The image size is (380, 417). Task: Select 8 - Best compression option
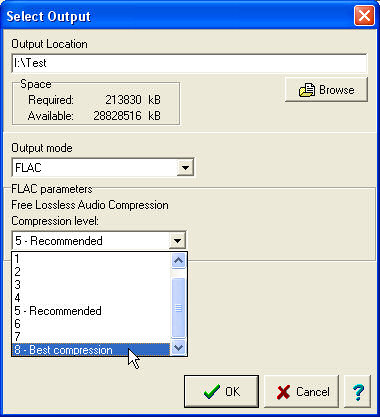point(91,350)
